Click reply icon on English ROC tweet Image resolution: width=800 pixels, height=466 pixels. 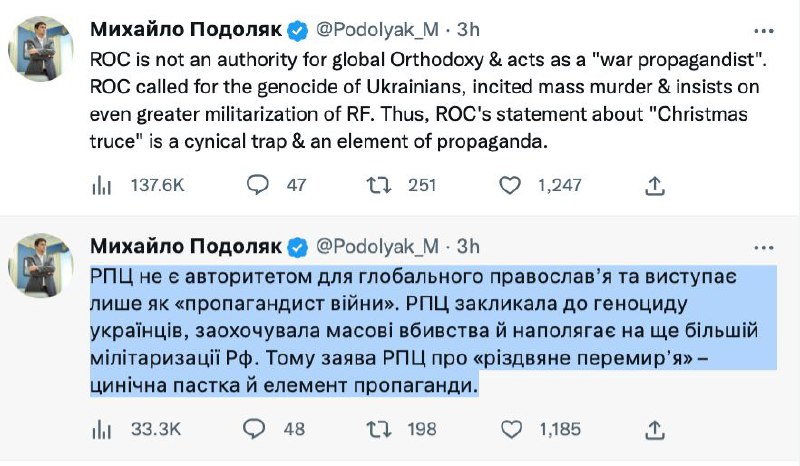pyautogui.click(x=258, y=185)
